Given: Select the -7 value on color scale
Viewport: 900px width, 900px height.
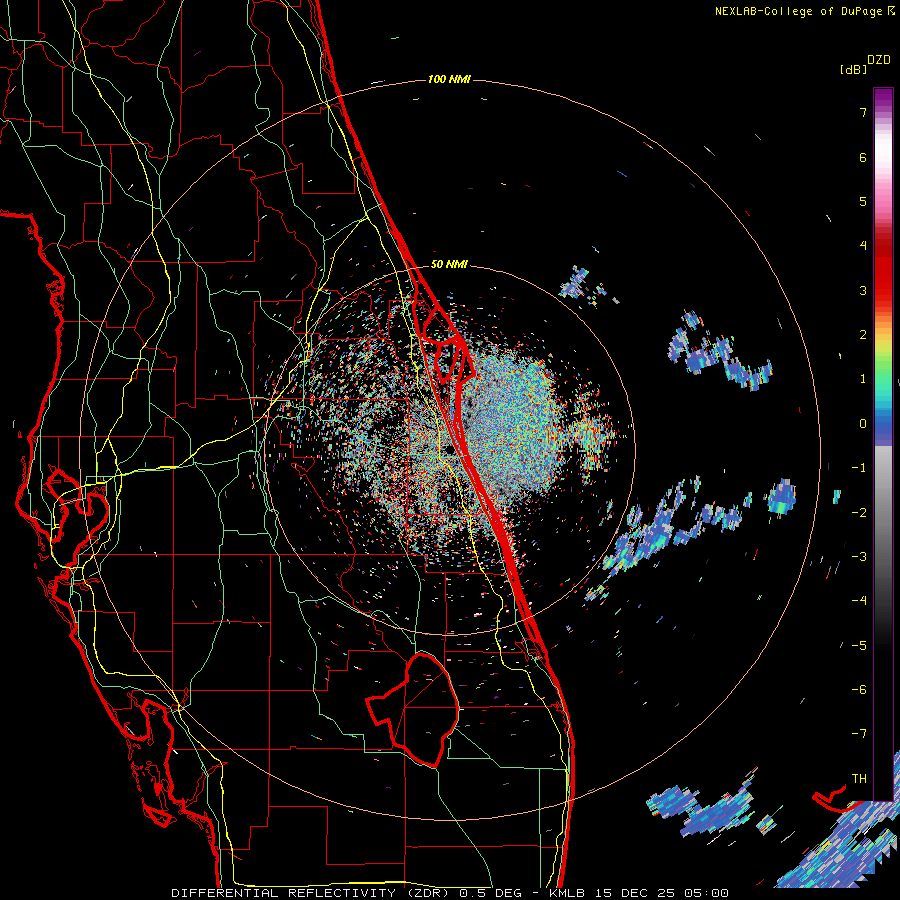Looking at the screenshot, I should (x=859, y=734).
